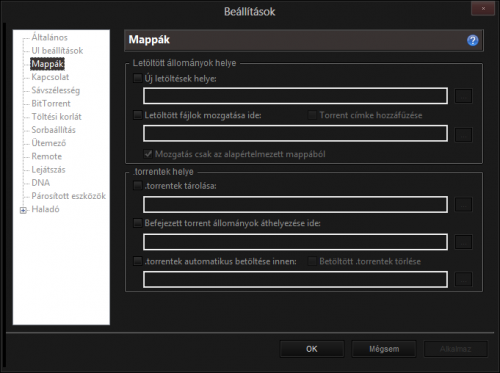Screen dimensions: 500x373
Task: Select DNA in the settings tree
Action: click(40, 183)
